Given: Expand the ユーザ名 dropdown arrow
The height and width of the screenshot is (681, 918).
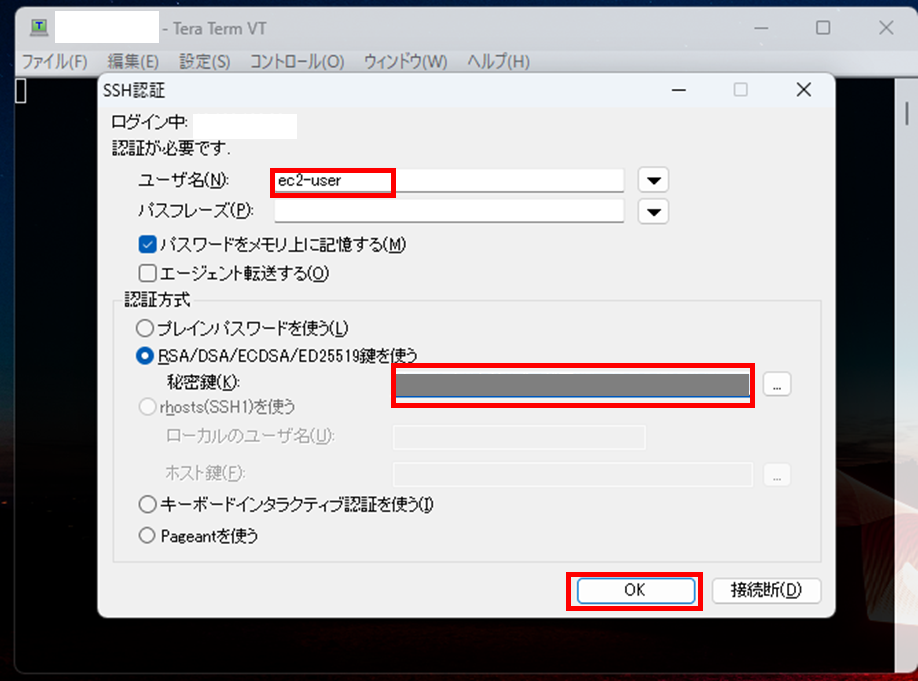Looking at the screenshot, I should pyautogui.click(x=653, y=180).
